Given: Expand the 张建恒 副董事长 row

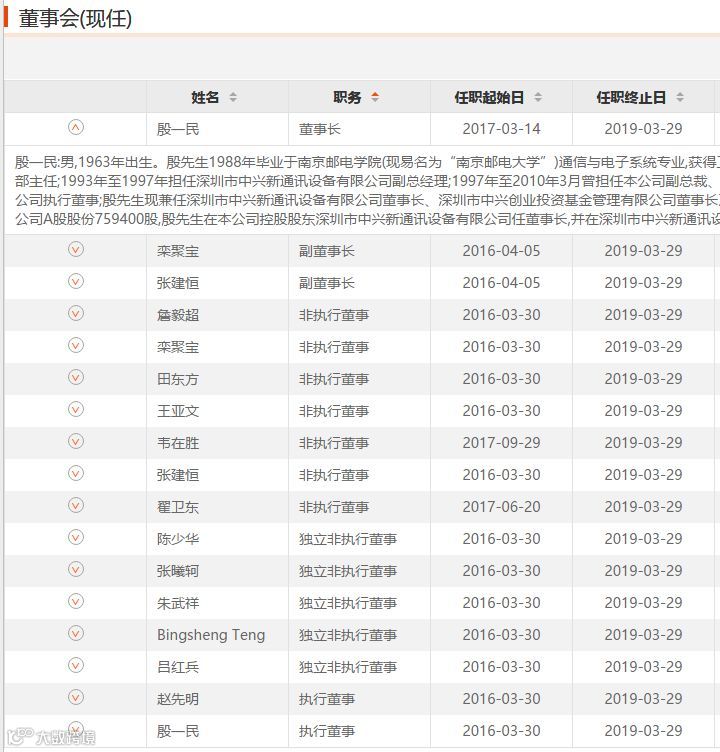Looking at the screenshot, I should click(x=75, y=282).
